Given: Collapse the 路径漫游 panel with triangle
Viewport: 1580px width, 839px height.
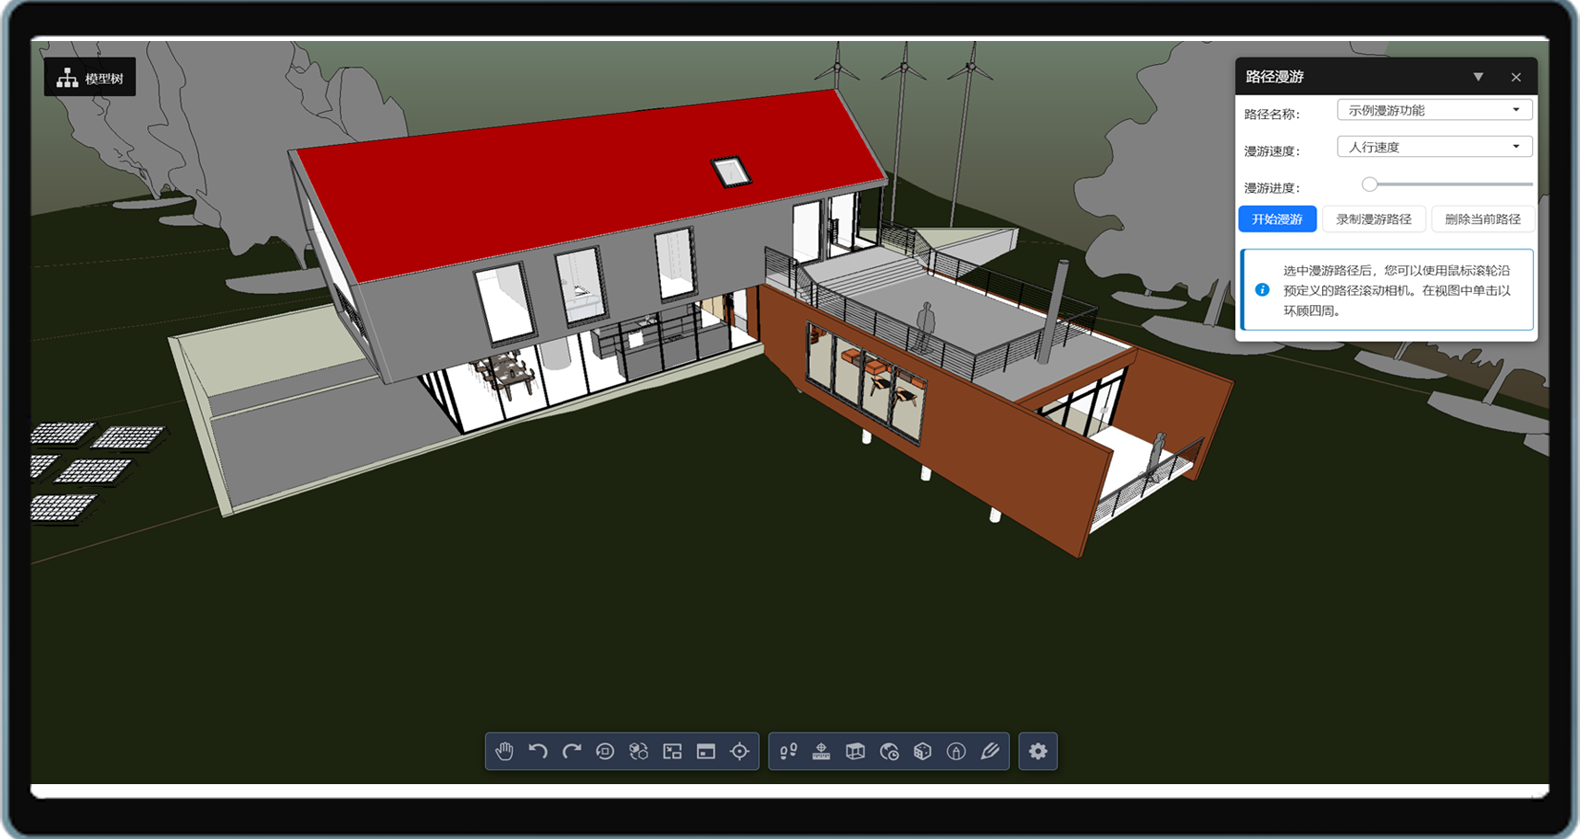Looking at the screenshot, I should click(x=1478, y=77).
